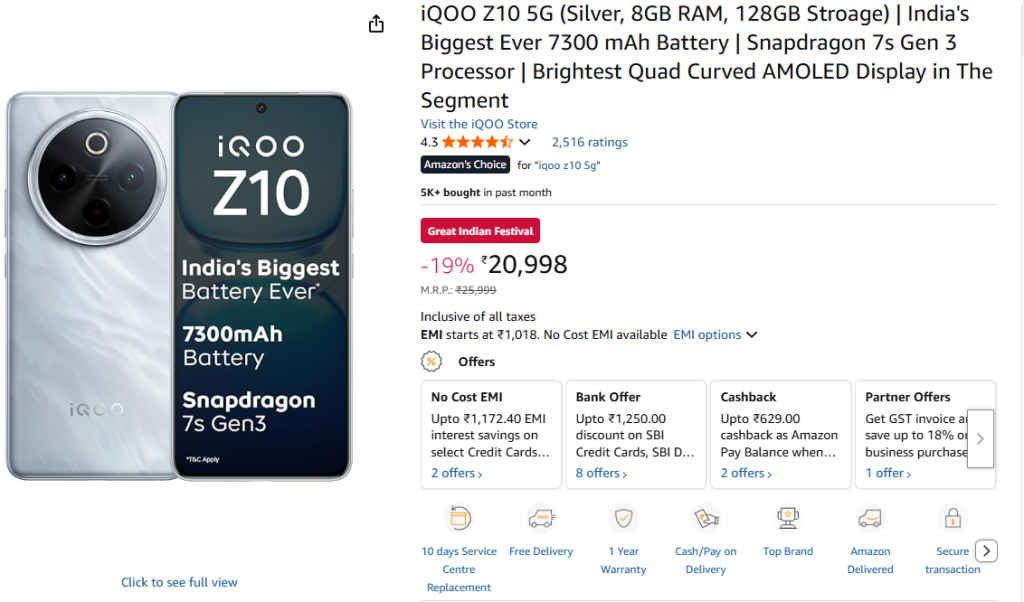Click the Secure transaction lock icon
1024x602 pixels.
coord(952,517)
